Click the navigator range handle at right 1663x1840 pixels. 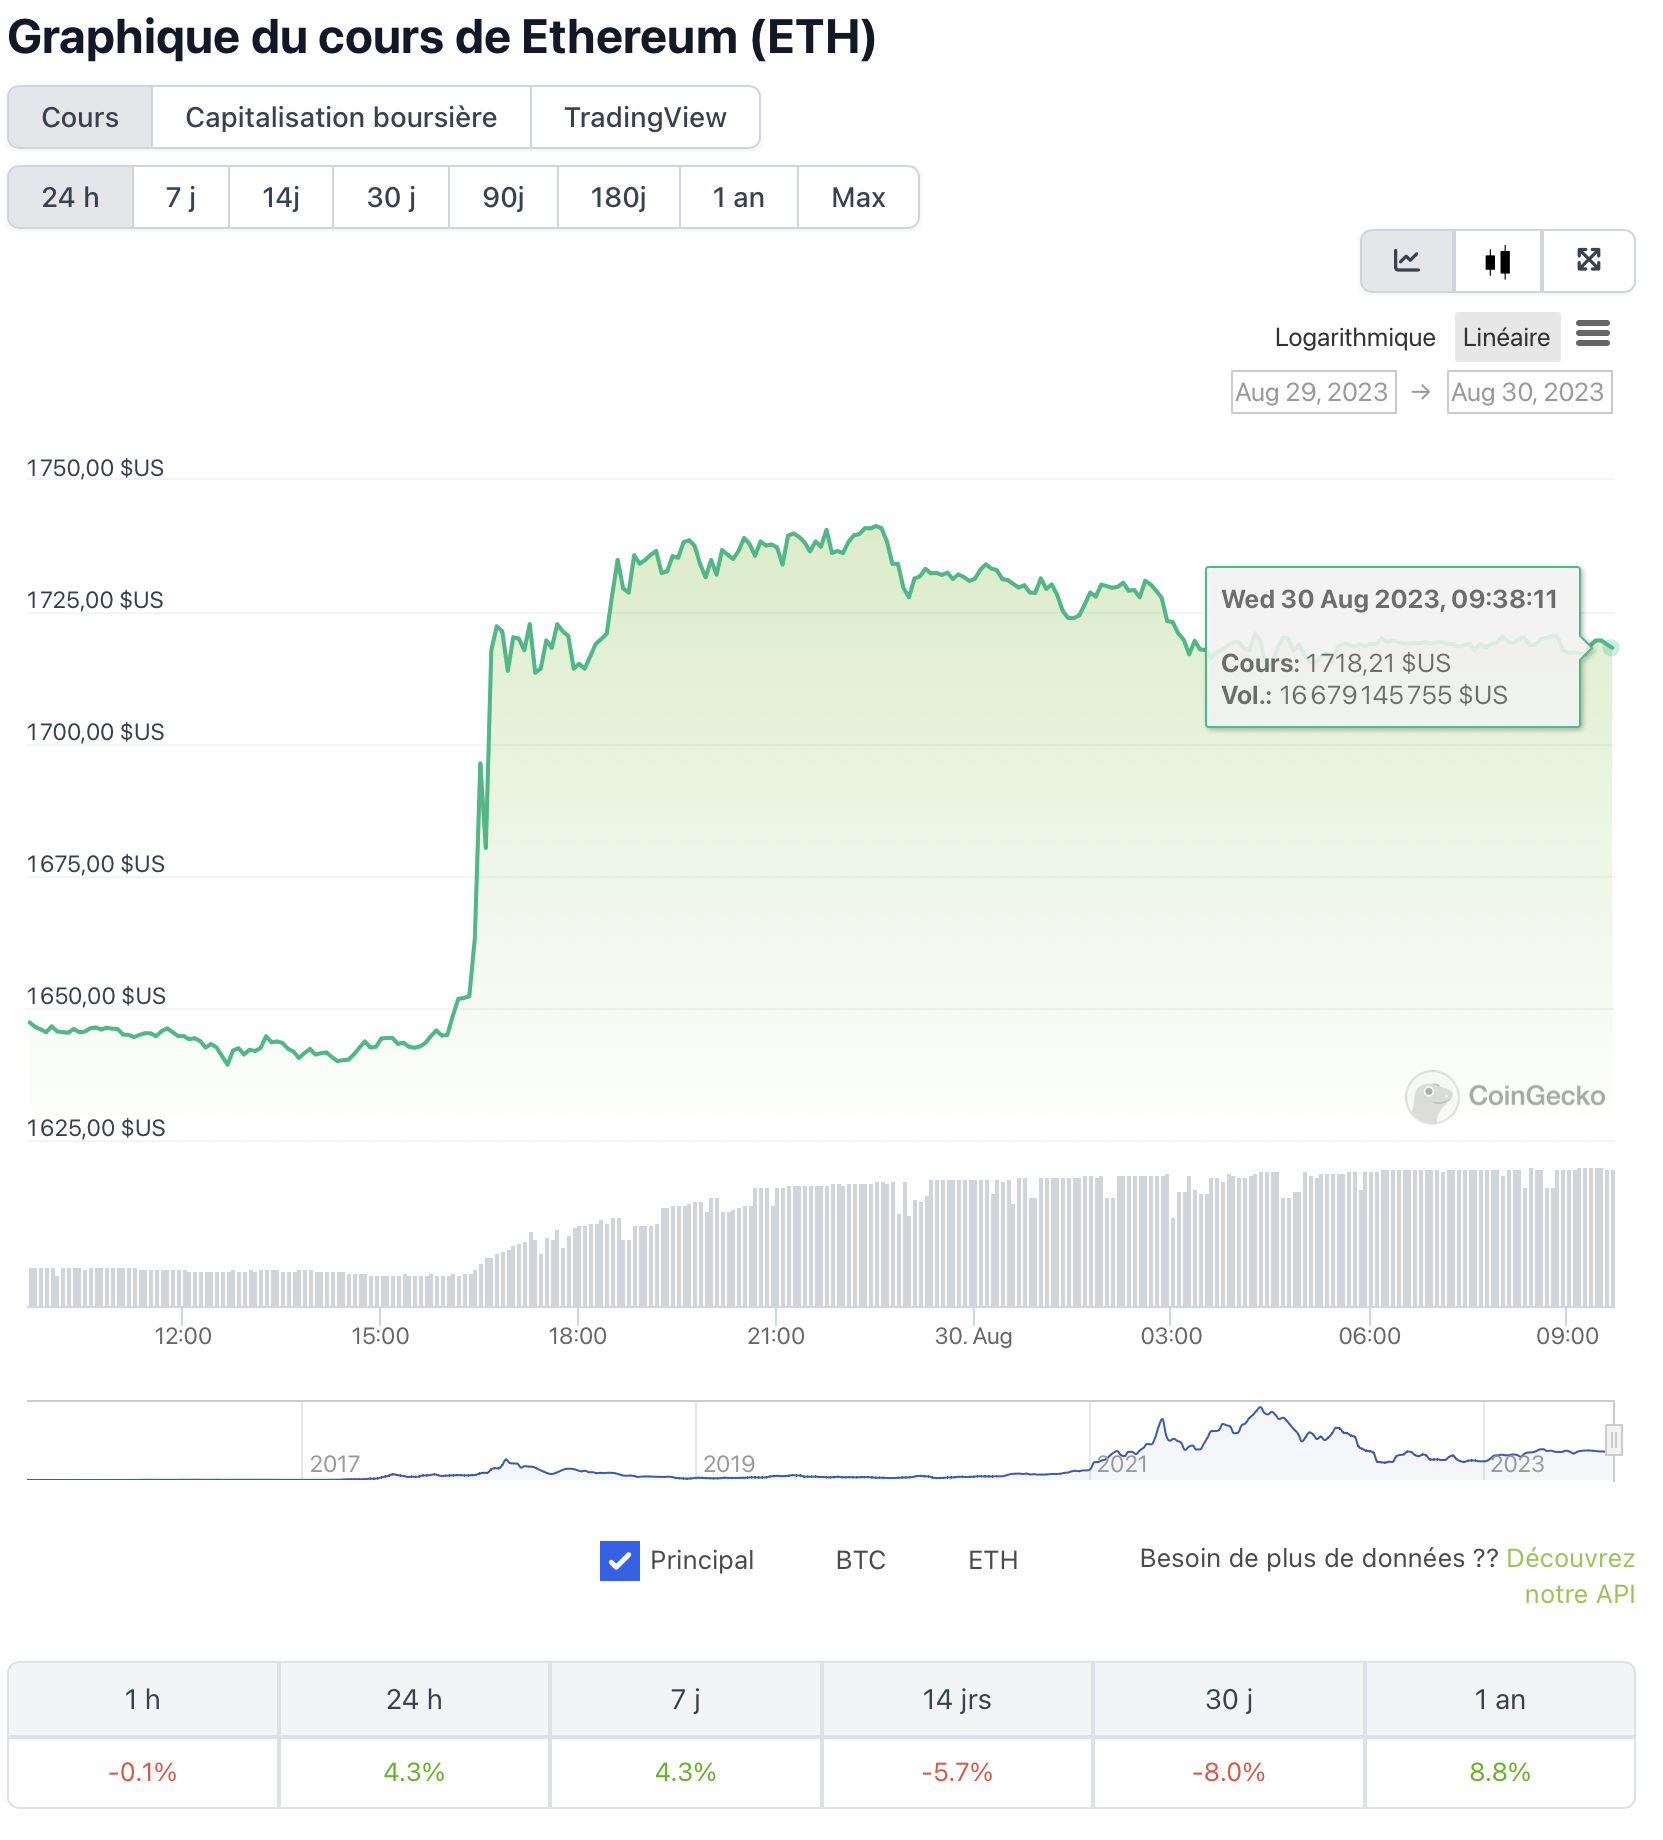pyautogui.click(x=1612, y=1440)
